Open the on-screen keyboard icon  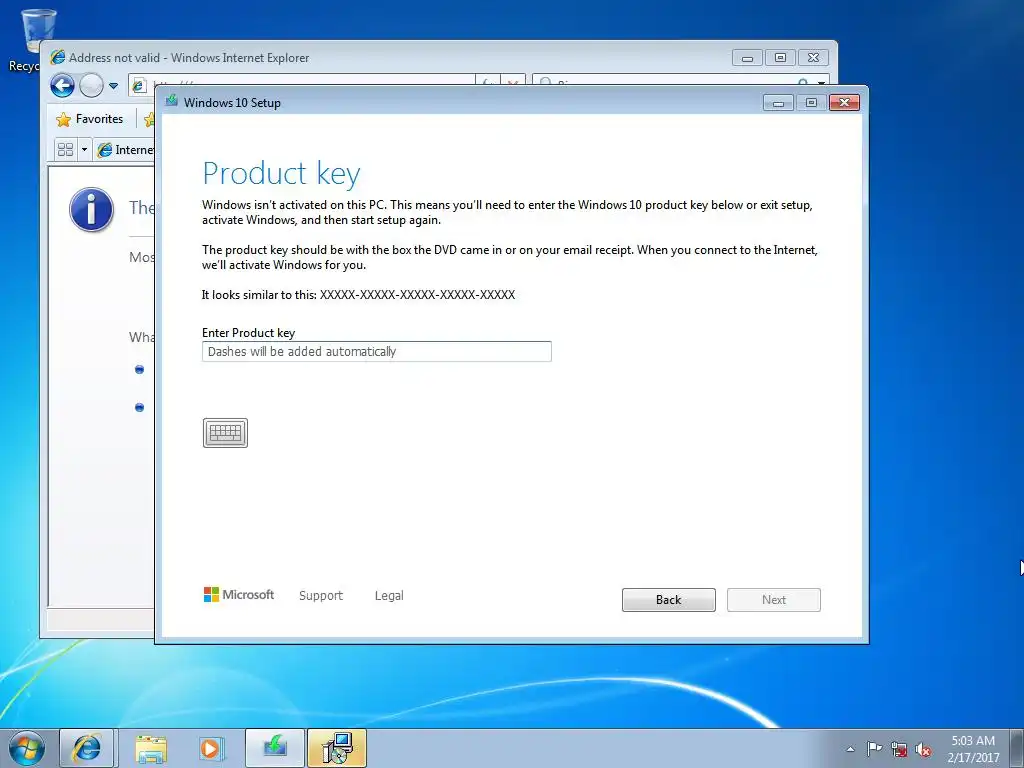tap(225, 433)
